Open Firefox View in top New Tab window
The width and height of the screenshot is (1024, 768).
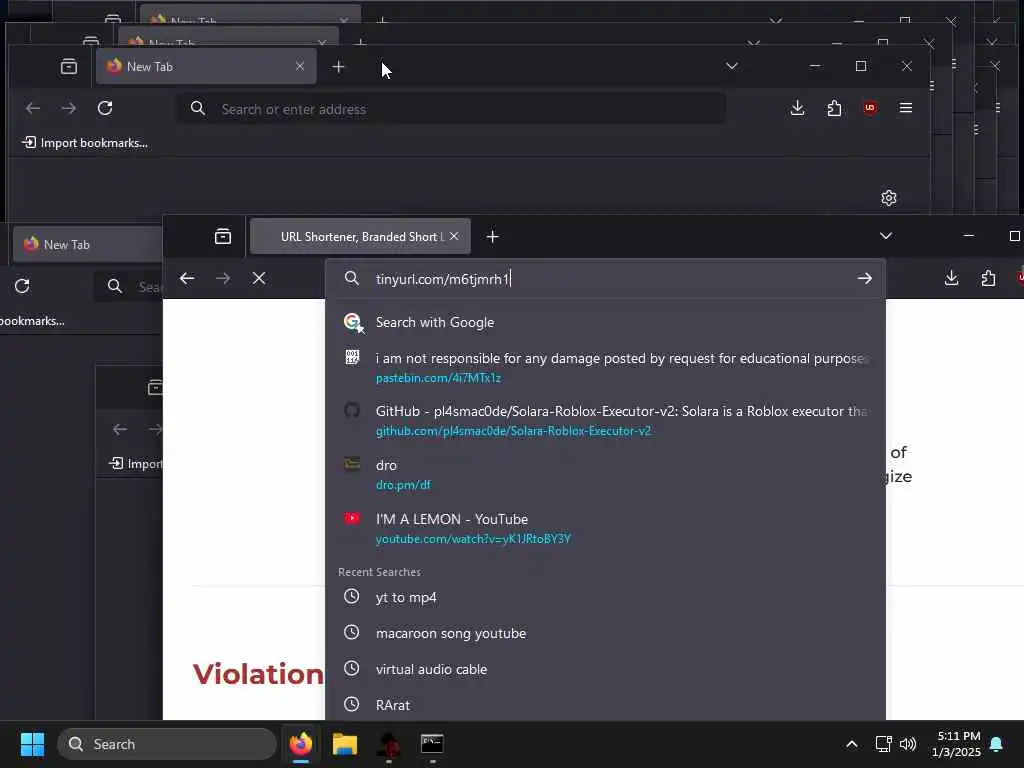[69, 66]
